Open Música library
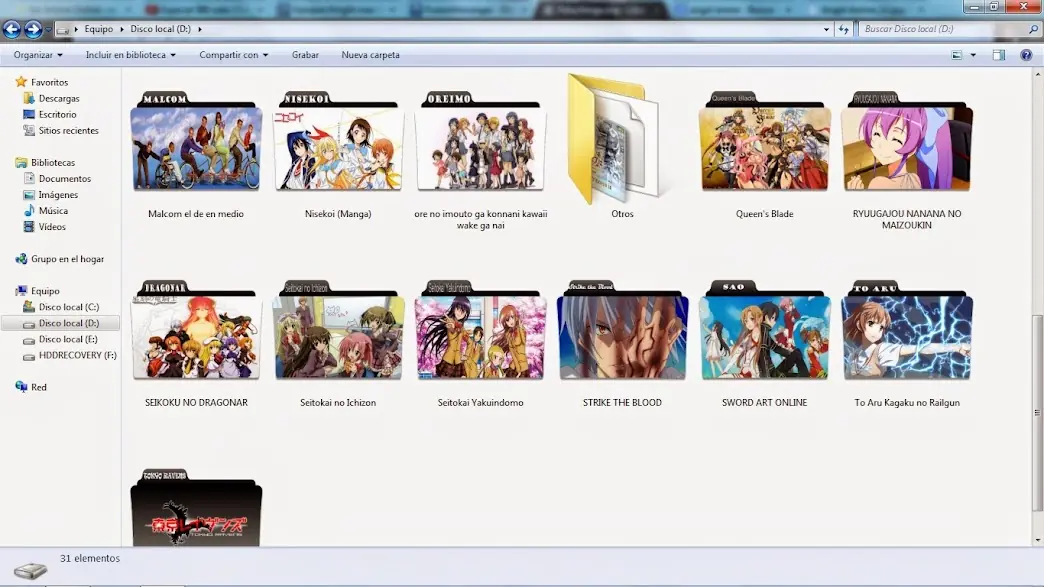 coord(53,210)
